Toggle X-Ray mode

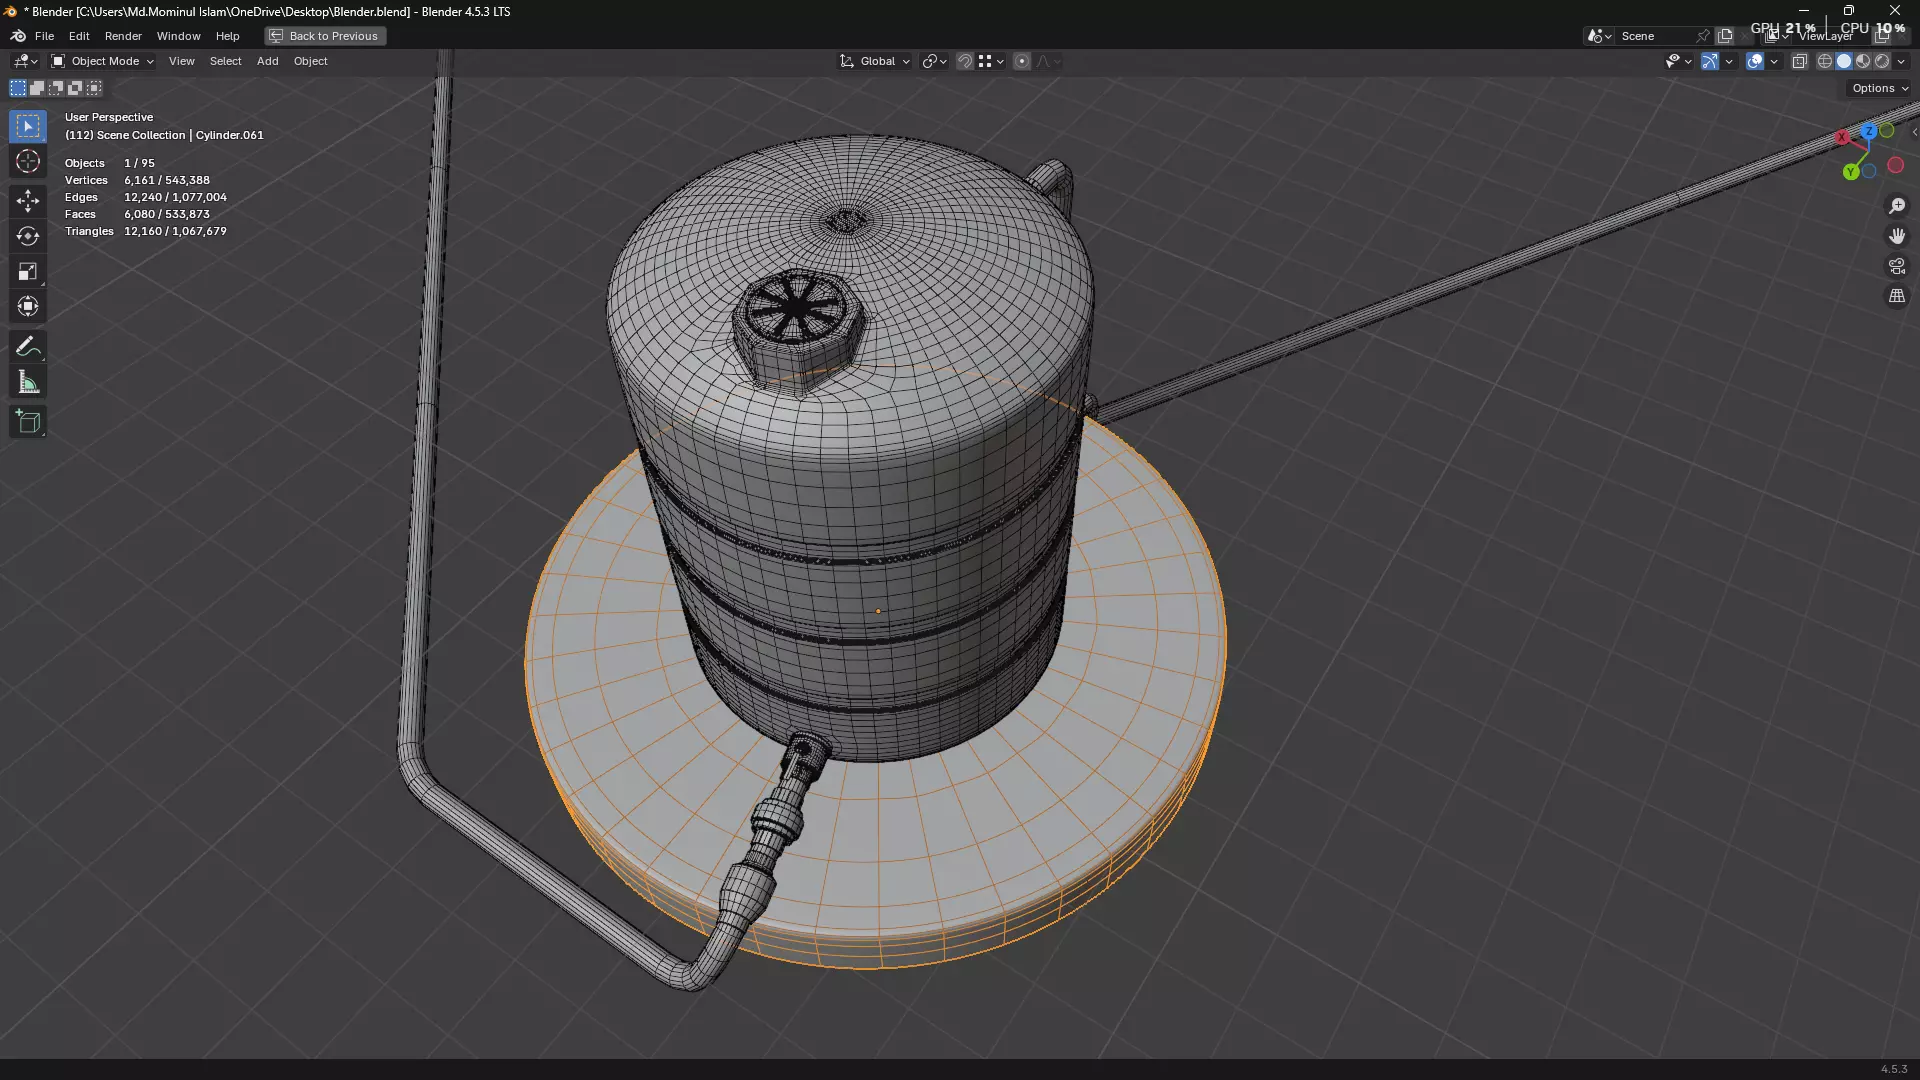tap(1800, 61)
